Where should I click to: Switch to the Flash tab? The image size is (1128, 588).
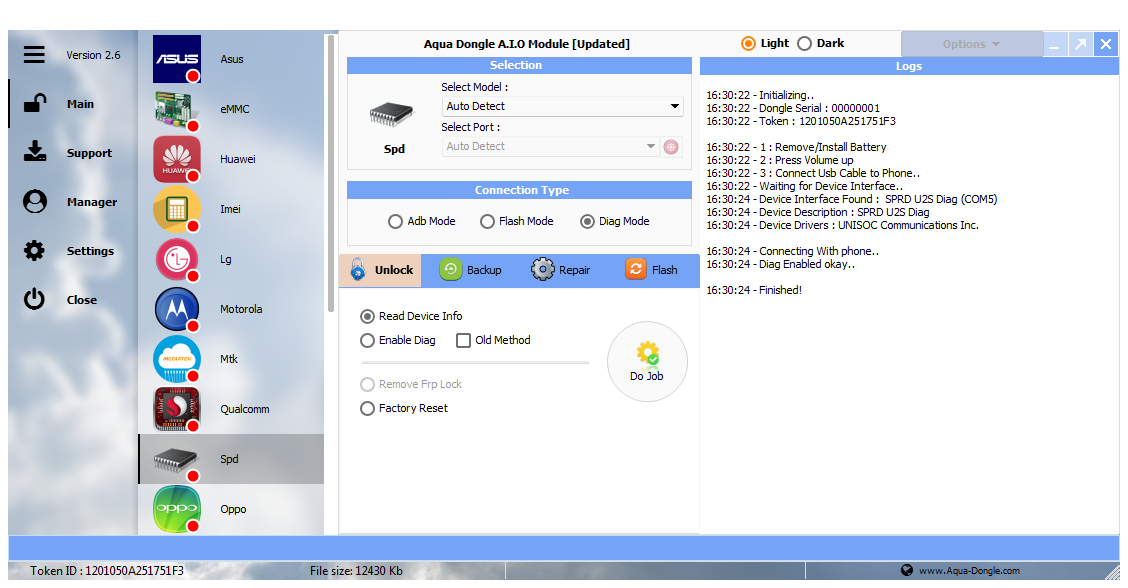(x=652, y=271)
